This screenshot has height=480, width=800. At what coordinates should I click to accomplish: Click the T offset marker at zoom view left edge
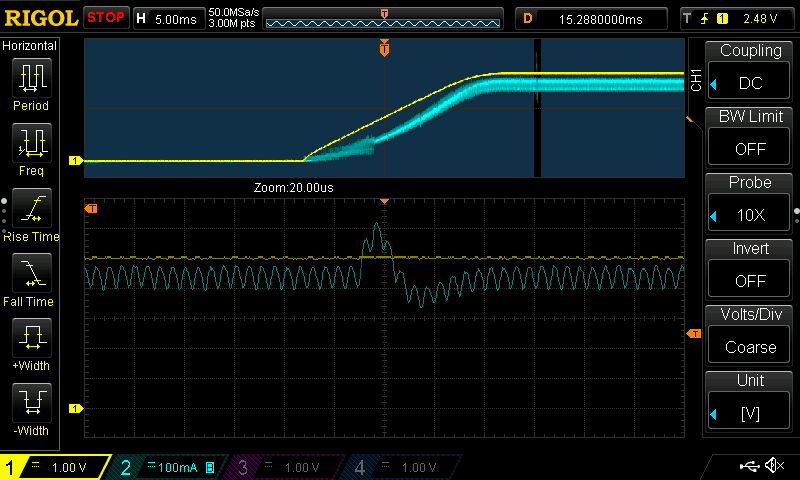tap(91, 209)
